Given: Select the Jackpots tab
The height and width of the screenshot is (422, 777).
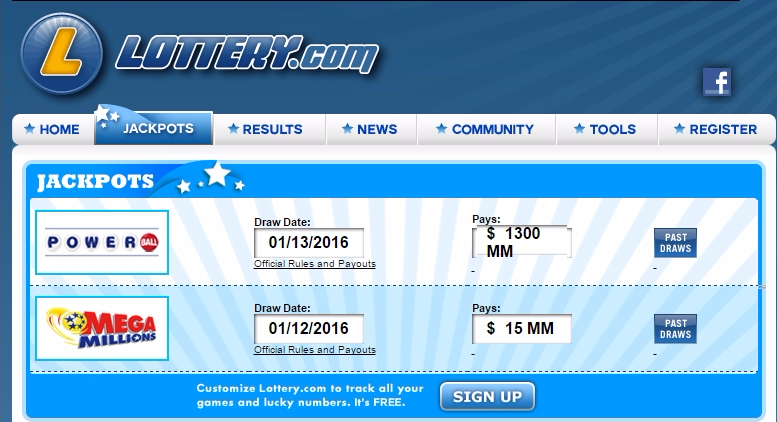Looking at the screenshot, I should click(x=154, y=129).
